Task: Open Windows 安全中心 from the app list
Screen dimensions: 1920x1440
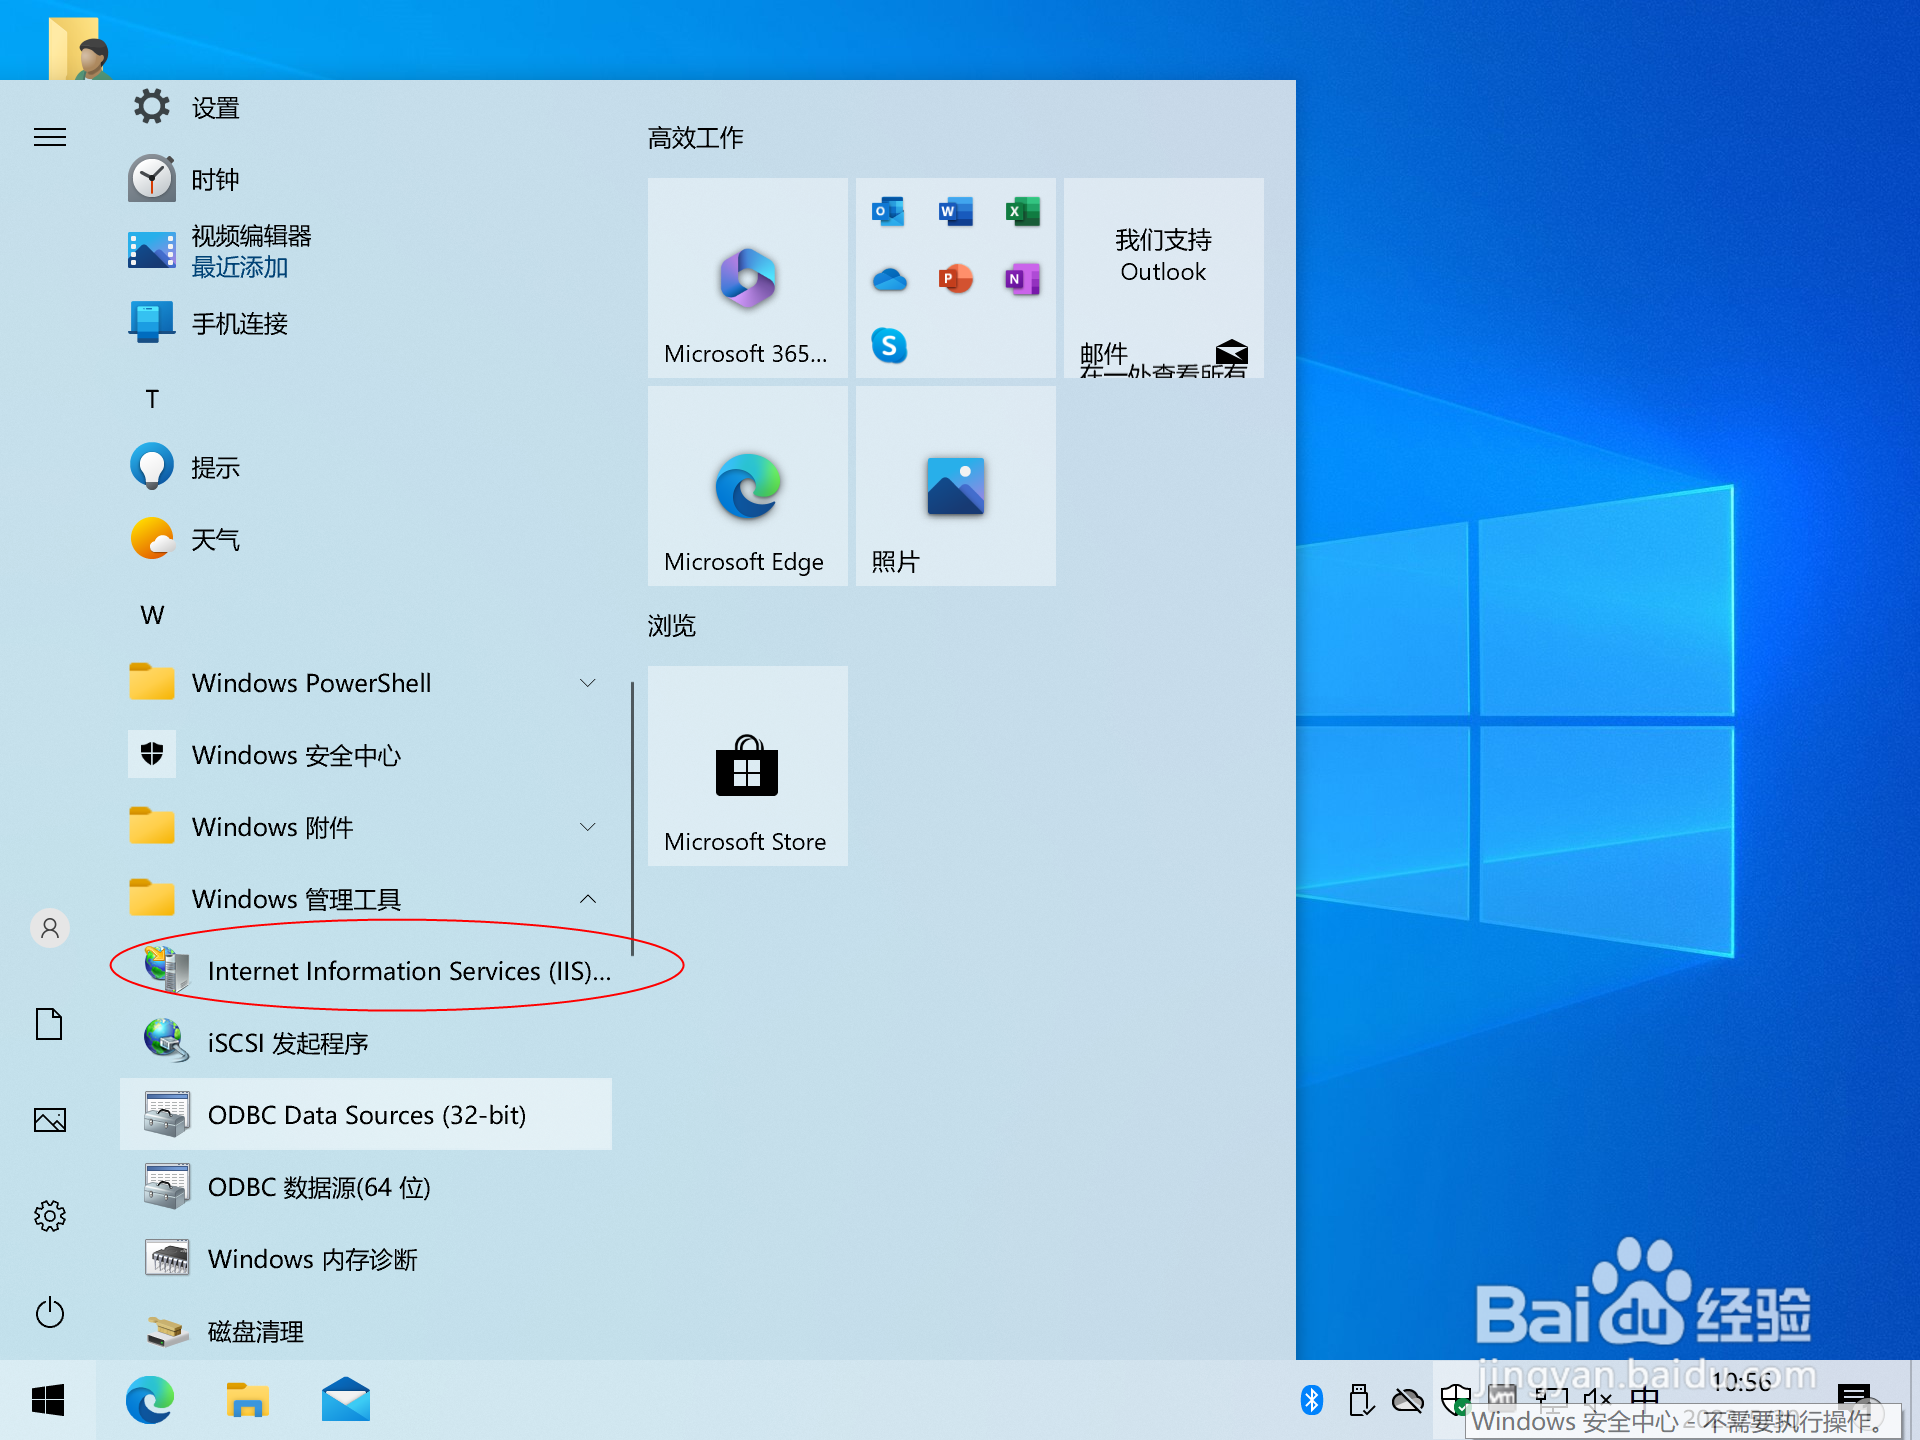Action: coord(366,755)
